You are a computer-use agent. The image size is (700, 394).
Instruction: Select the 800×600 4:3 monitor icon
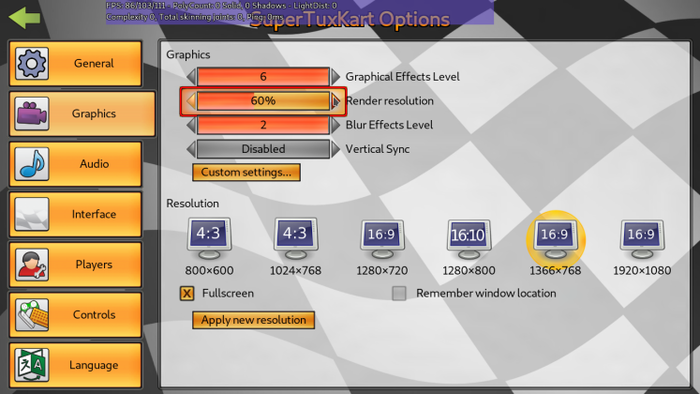tap(209, 239)
